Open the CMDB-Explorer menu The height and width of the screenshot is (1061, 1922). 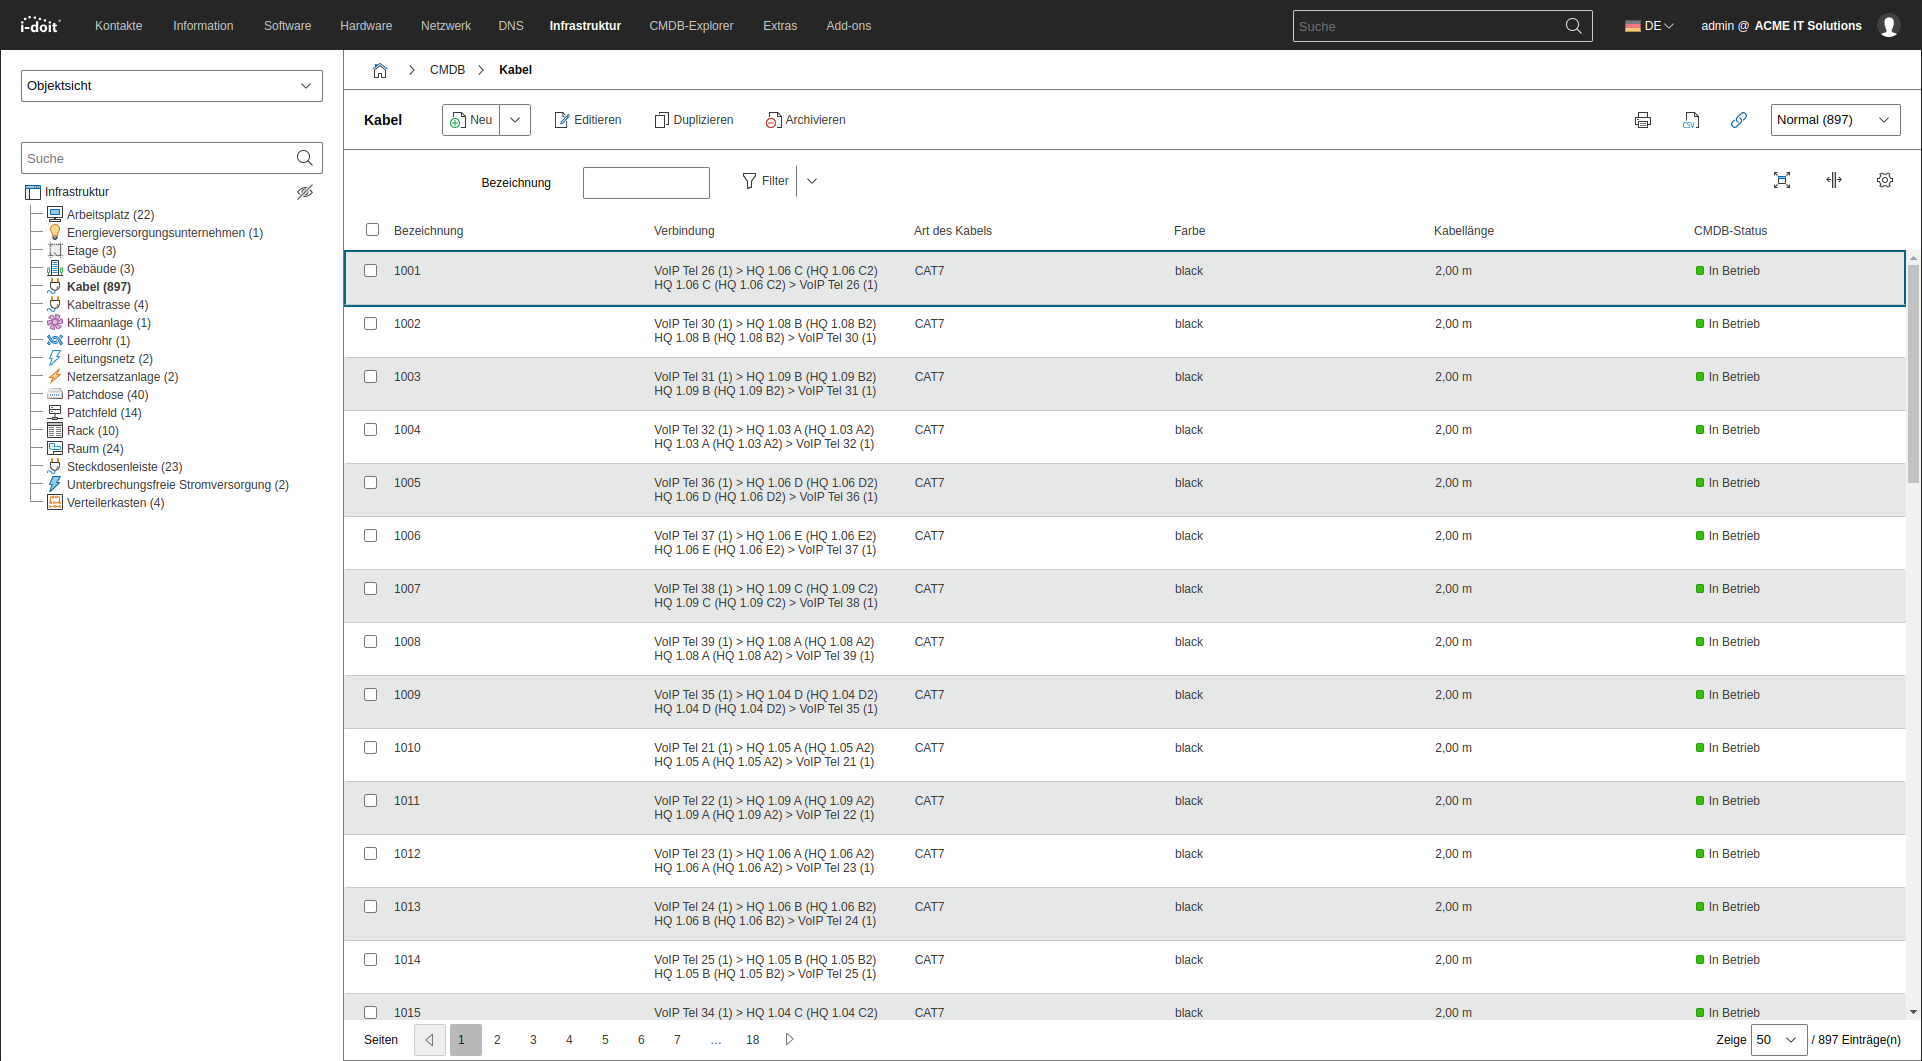(x=691, y=26)
